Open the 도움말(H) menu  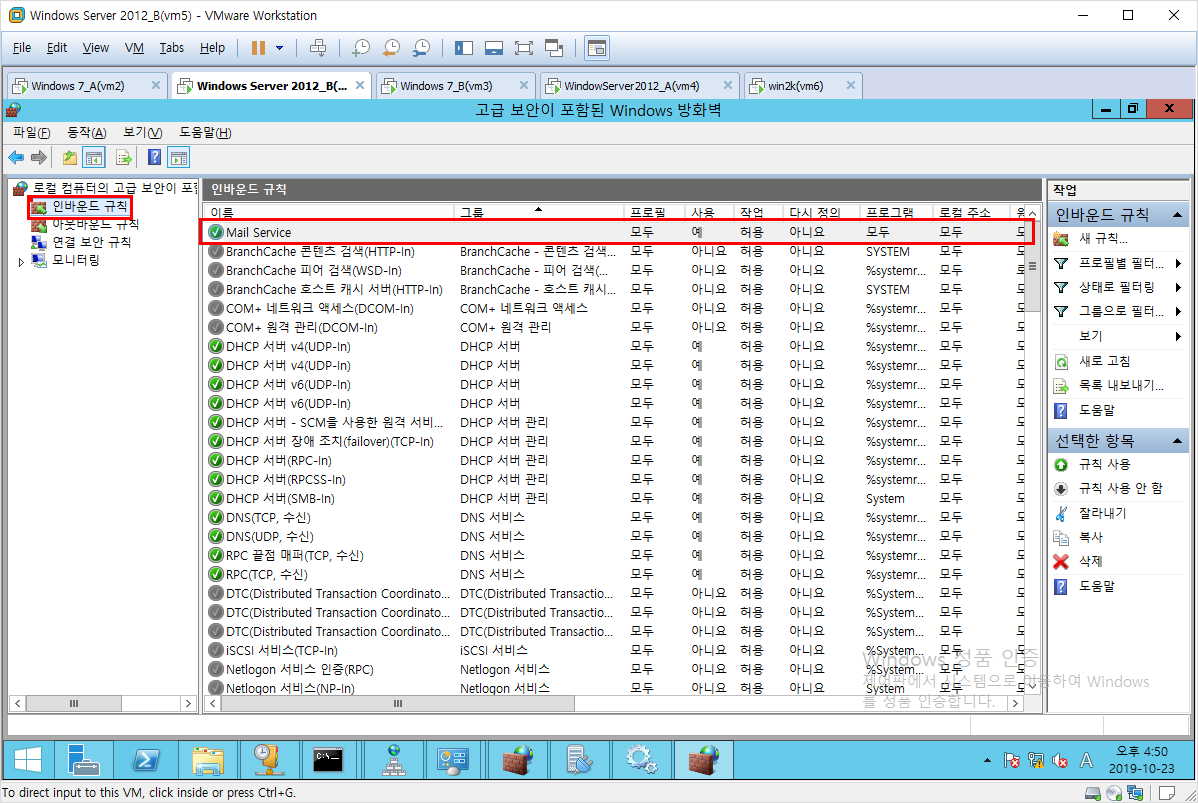click(x=205, y=132)
